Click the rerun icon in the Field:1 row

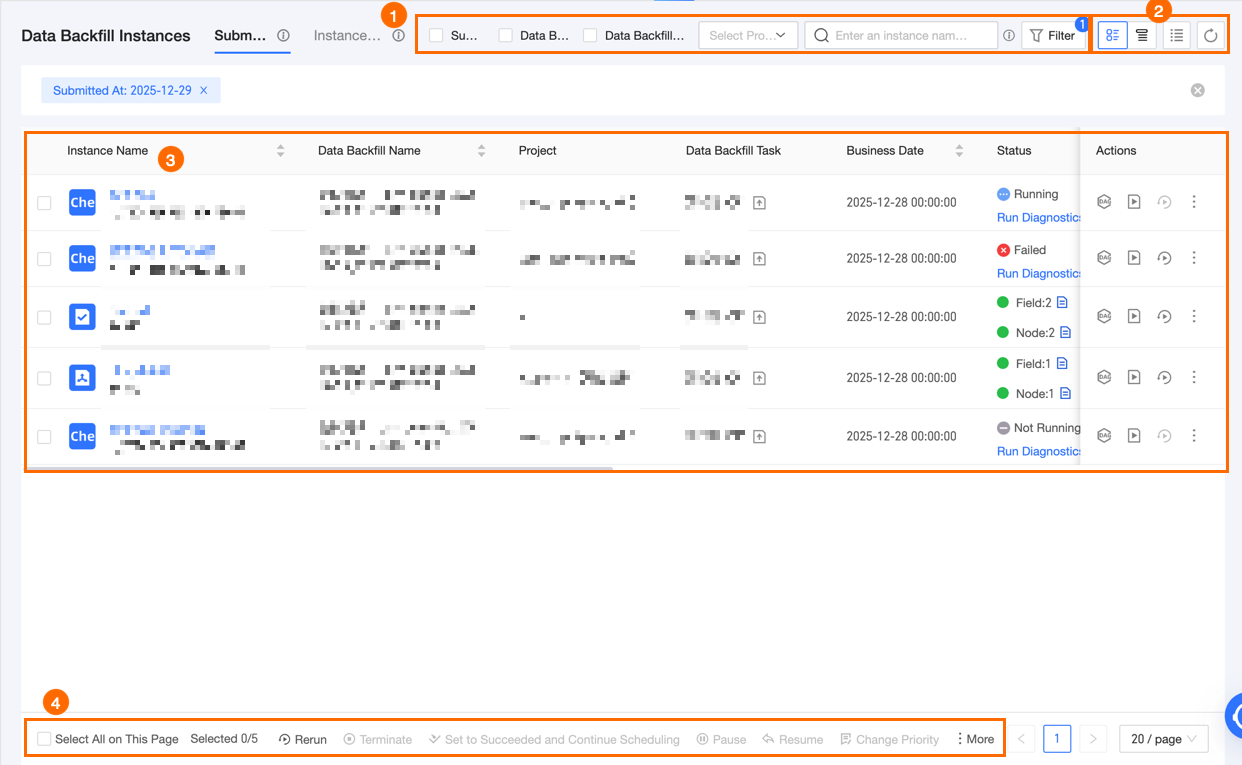[1164, 377]
